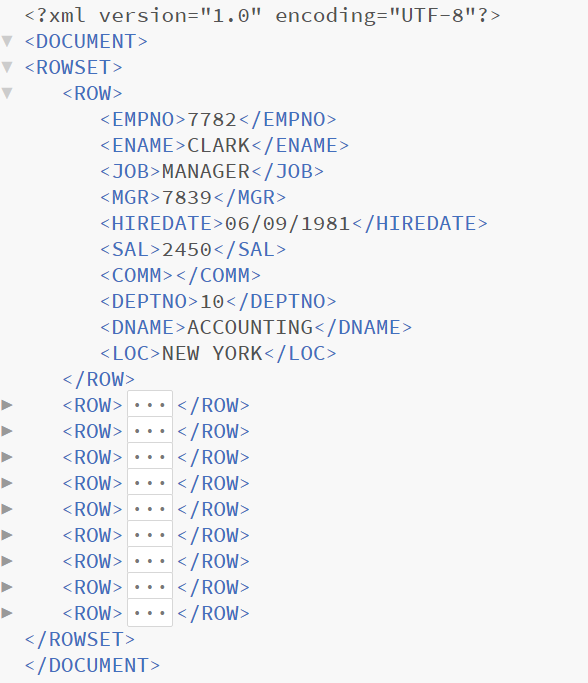Collapse the expanded first ROW element
588x683 pixels.
point(7,93)
